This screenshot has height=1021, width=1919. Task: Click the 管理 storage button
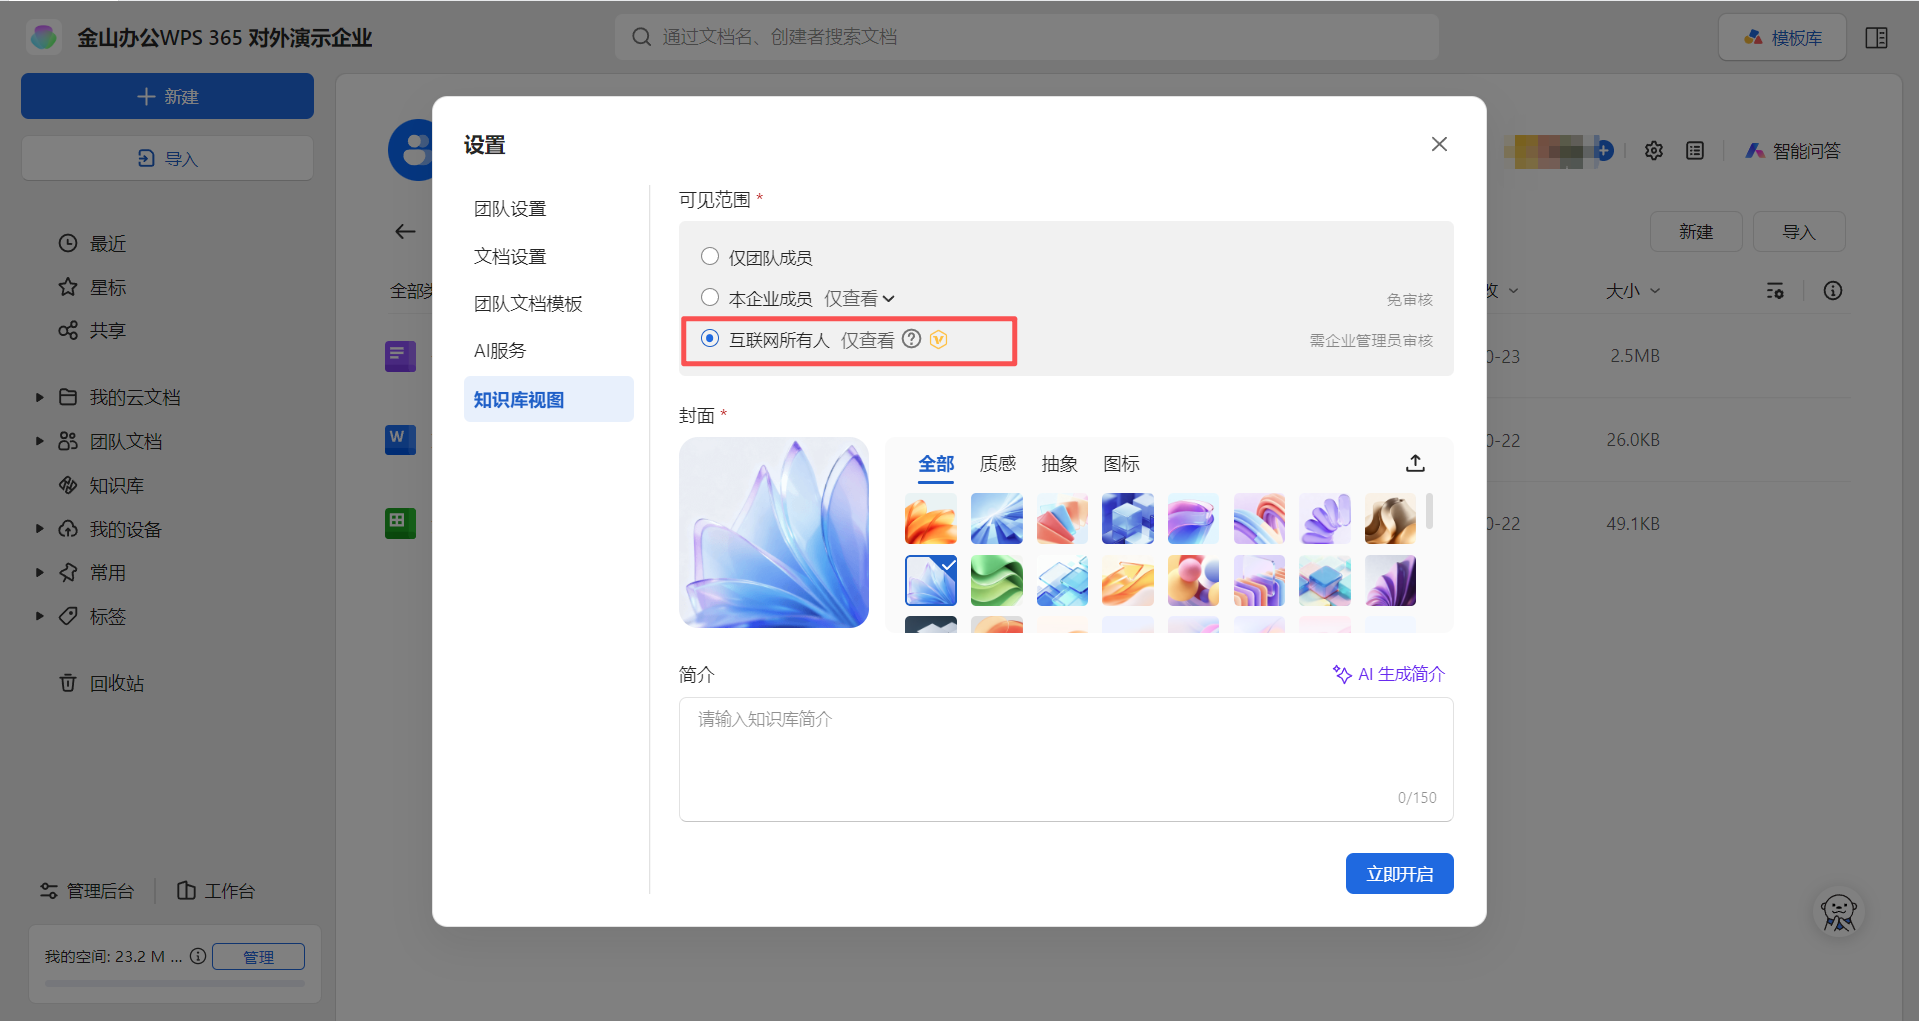coord(258,957)
